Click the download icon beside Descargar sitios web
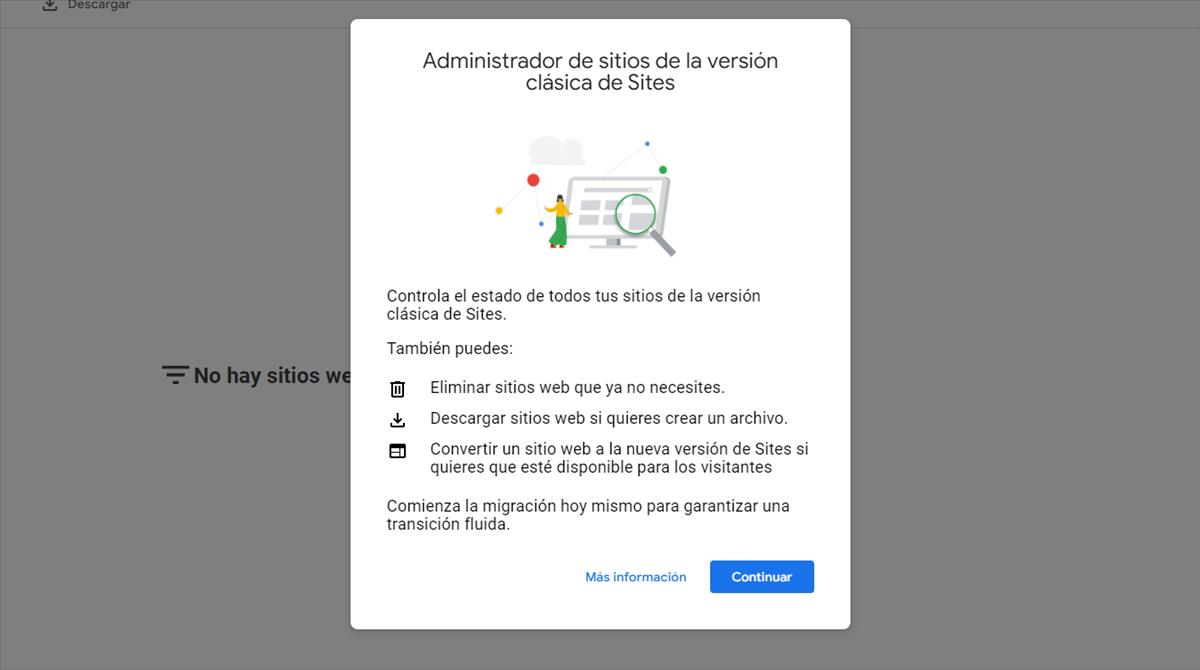Image resolution: width=1200 pixels, height=670 pixels. pyautogui.click(x=398, y=420)
